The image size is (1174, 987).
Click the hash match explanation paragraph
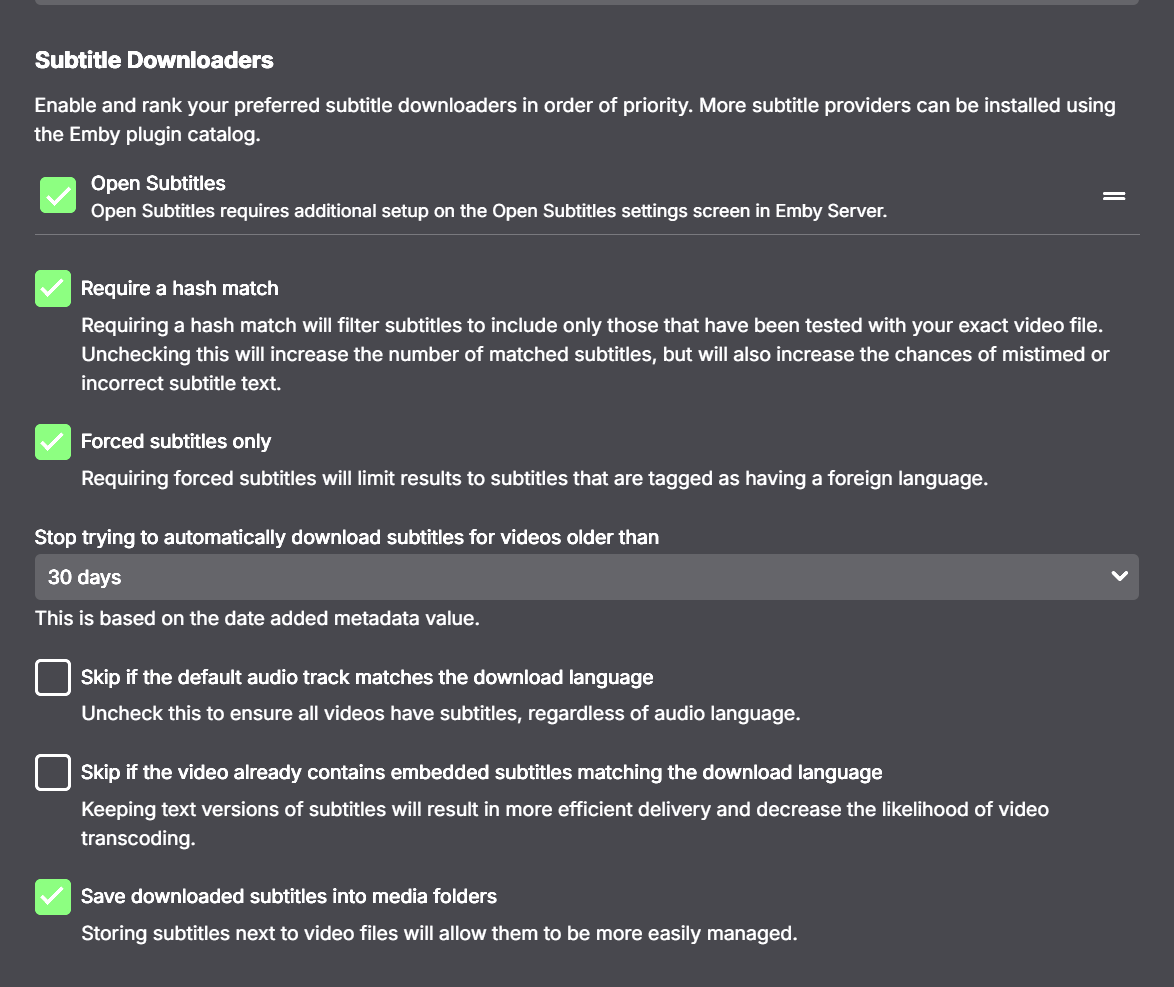coord(595,354)
